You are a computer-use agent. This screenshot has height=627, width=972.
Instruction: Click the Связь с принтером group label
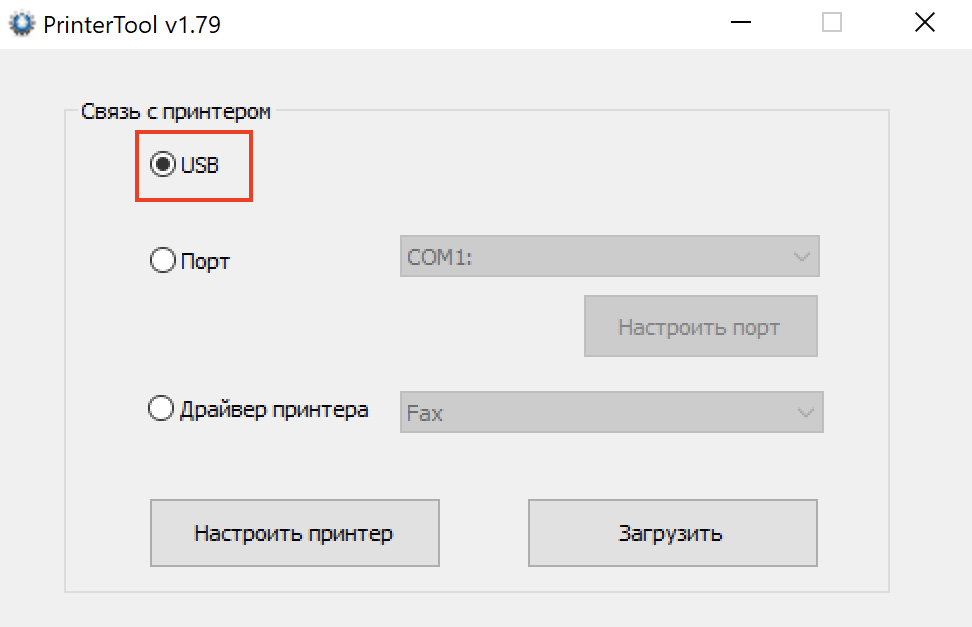176,112
